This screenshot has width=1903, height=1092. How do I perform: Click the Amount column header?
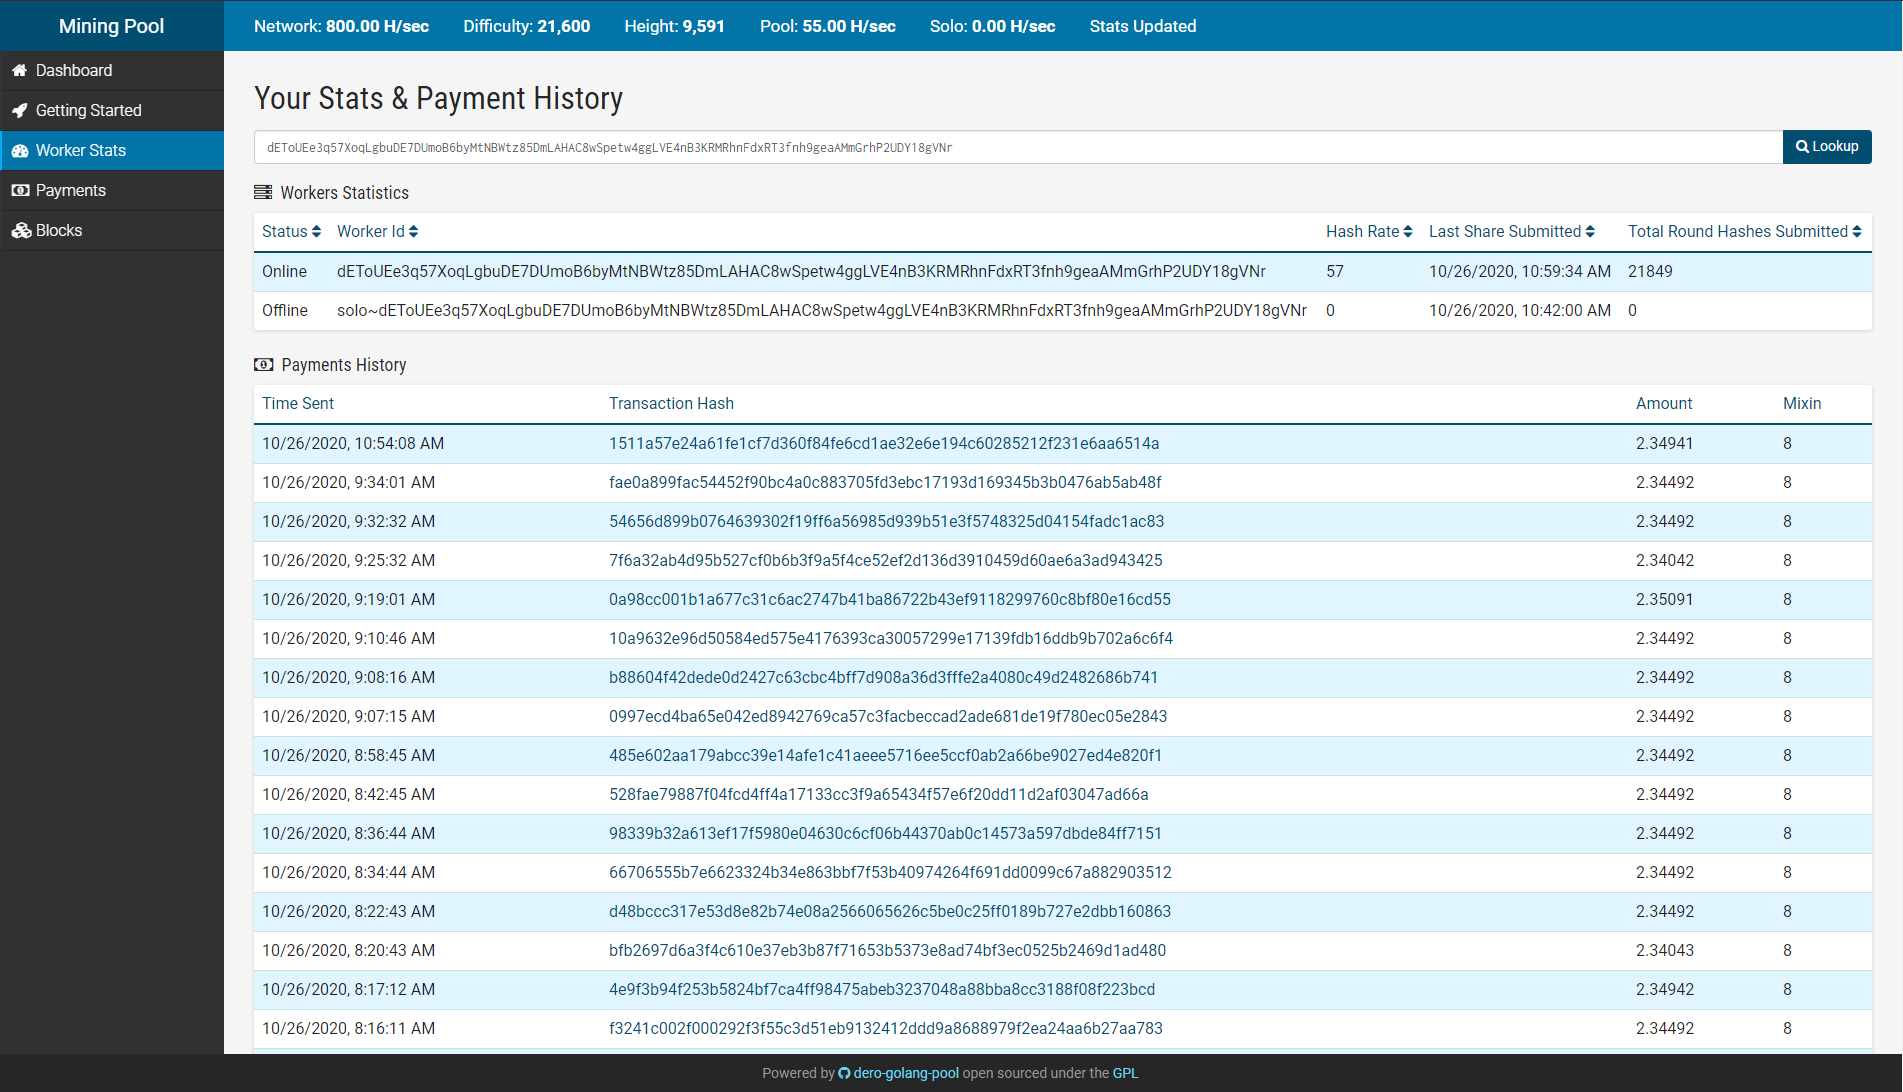(1664, 403)
